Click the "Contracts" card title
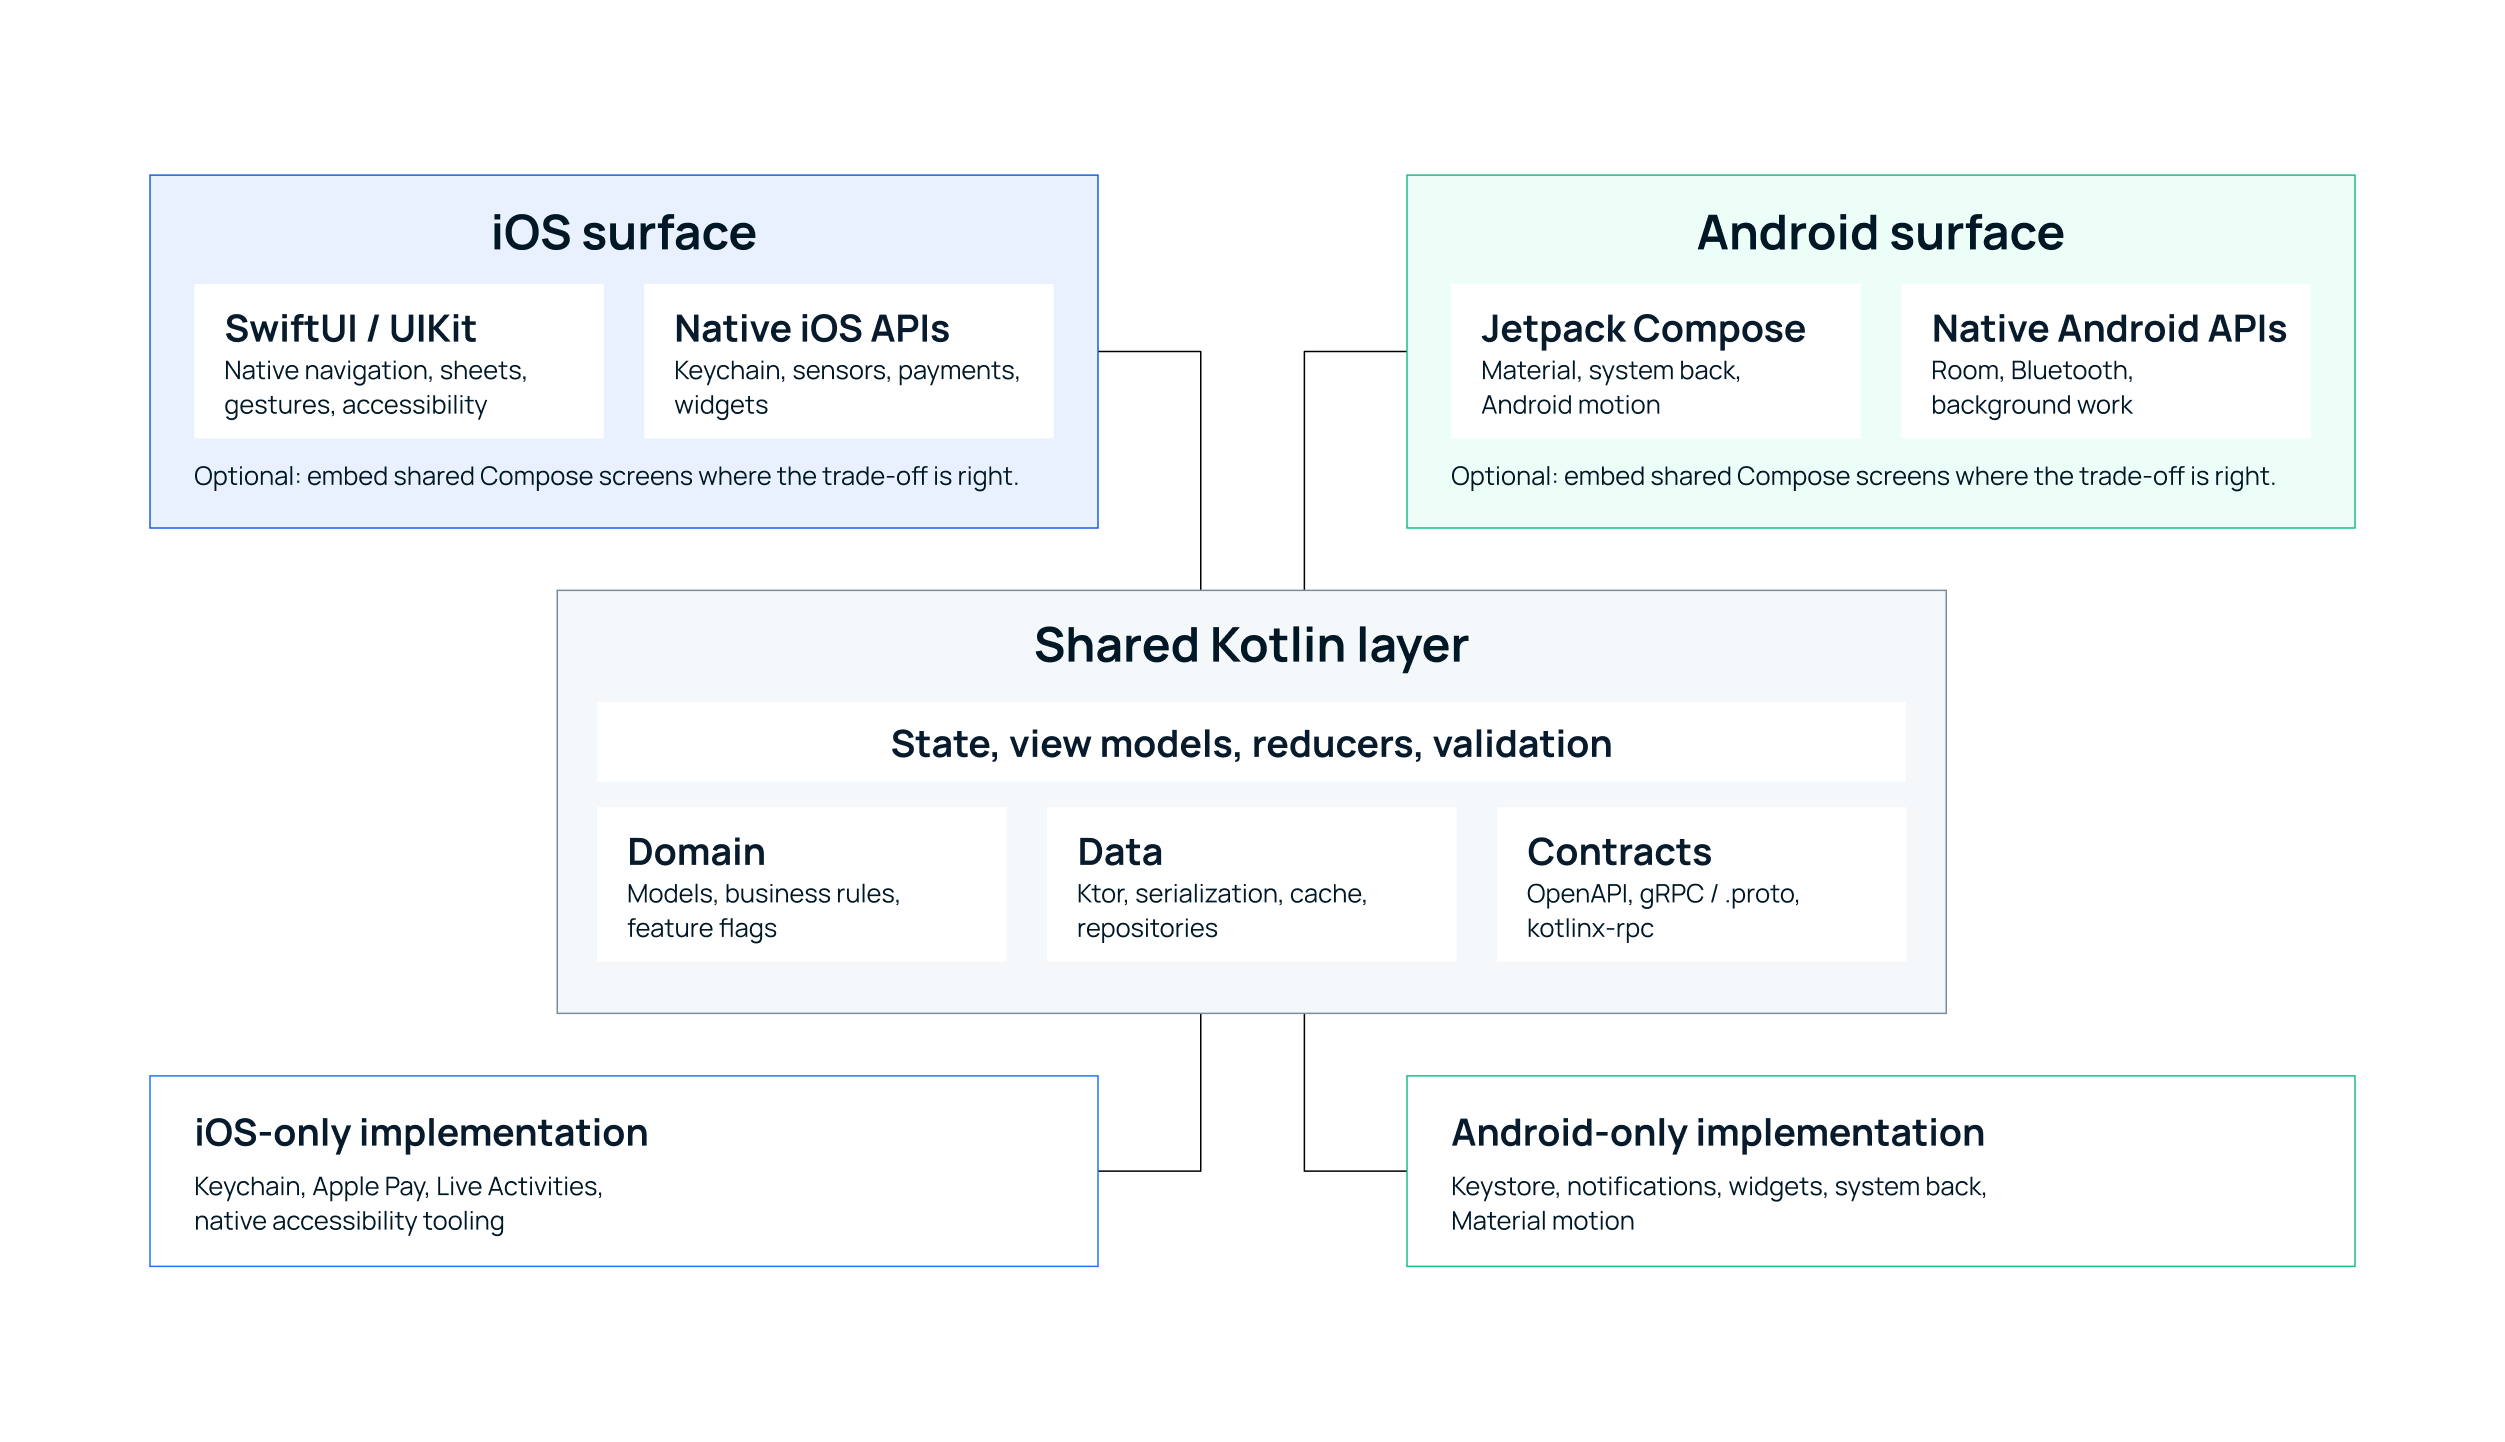Screen dimensions: 2505x1442 point(1619,852)
